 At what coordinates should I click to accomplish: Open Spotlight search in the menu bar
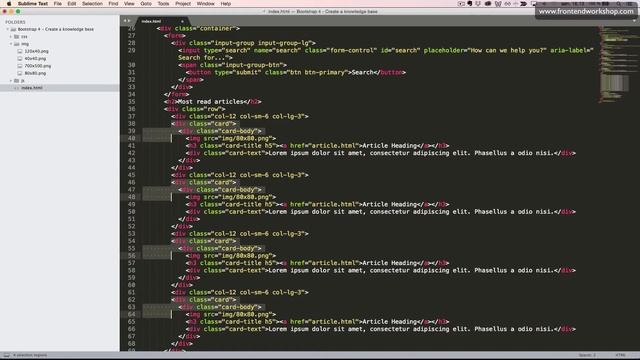[x=619, y=4]
